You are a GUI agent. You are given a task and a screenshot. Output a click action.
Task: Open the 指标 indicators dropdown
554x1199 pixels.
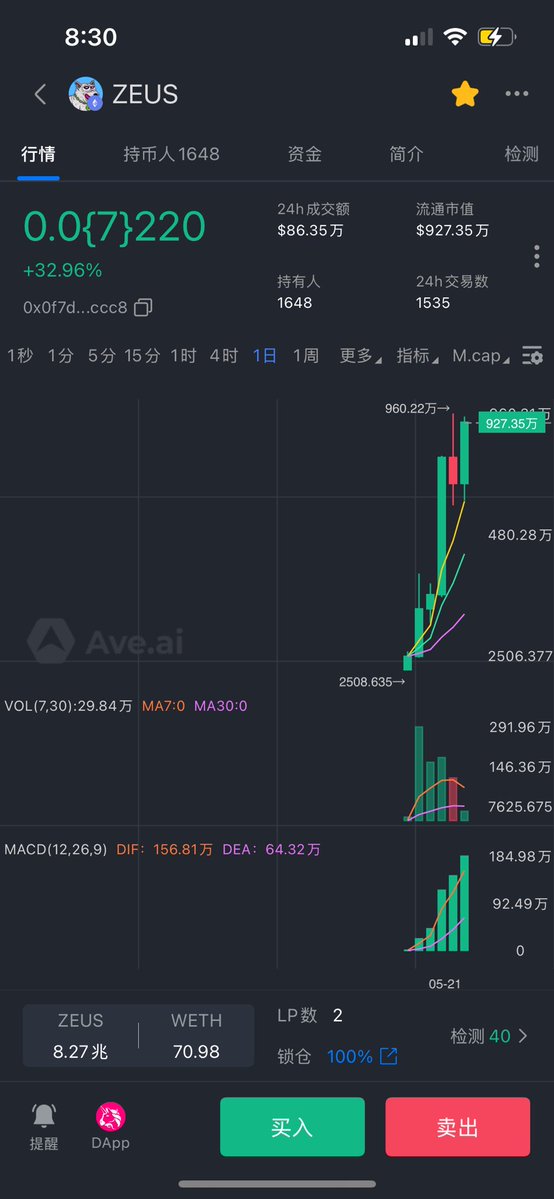point(417,356)
